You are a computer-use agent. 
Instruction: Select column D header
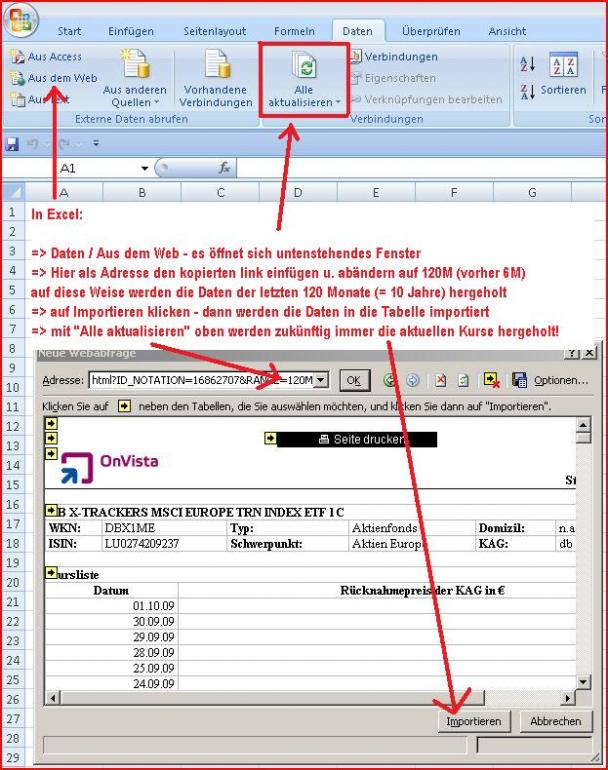tap(298, 192)
